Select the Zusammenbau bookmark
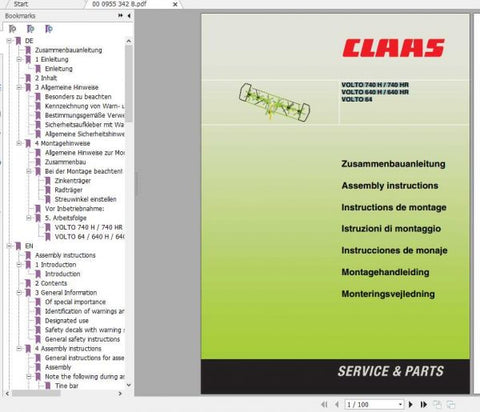Viewport: 480px width, 412px height. coord(65,162)
